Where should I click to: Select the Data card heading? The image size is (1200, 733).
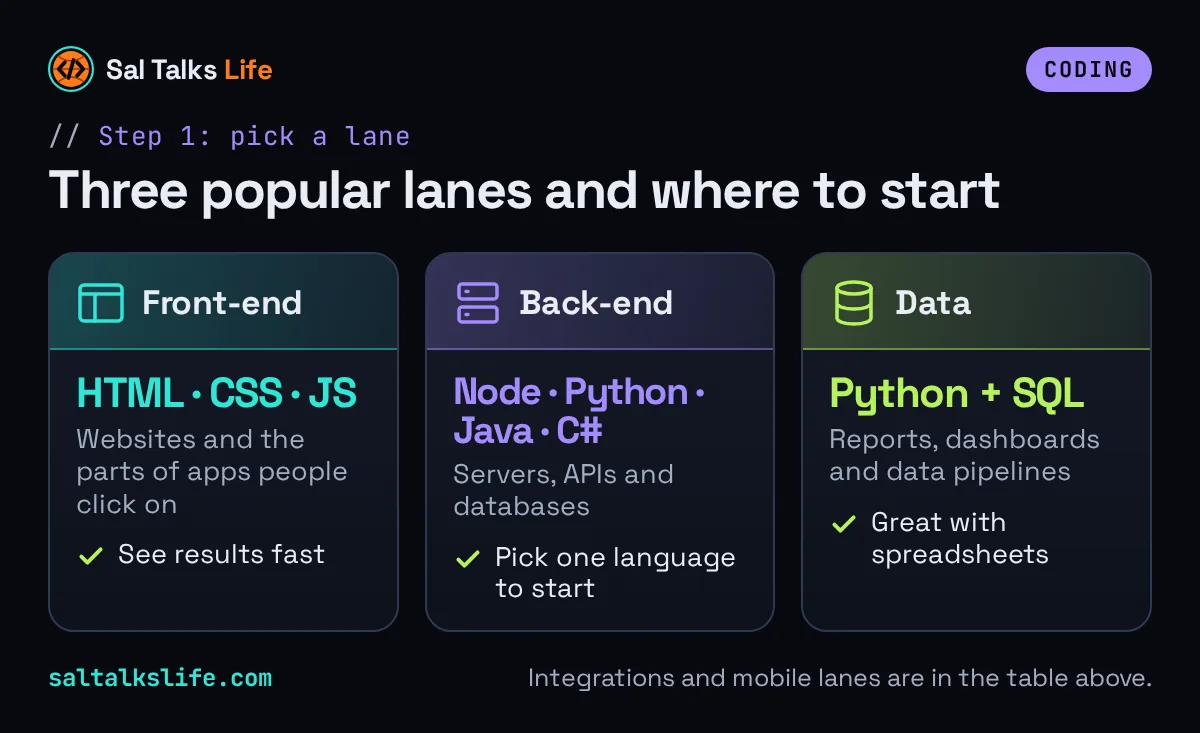coord(933,303)
